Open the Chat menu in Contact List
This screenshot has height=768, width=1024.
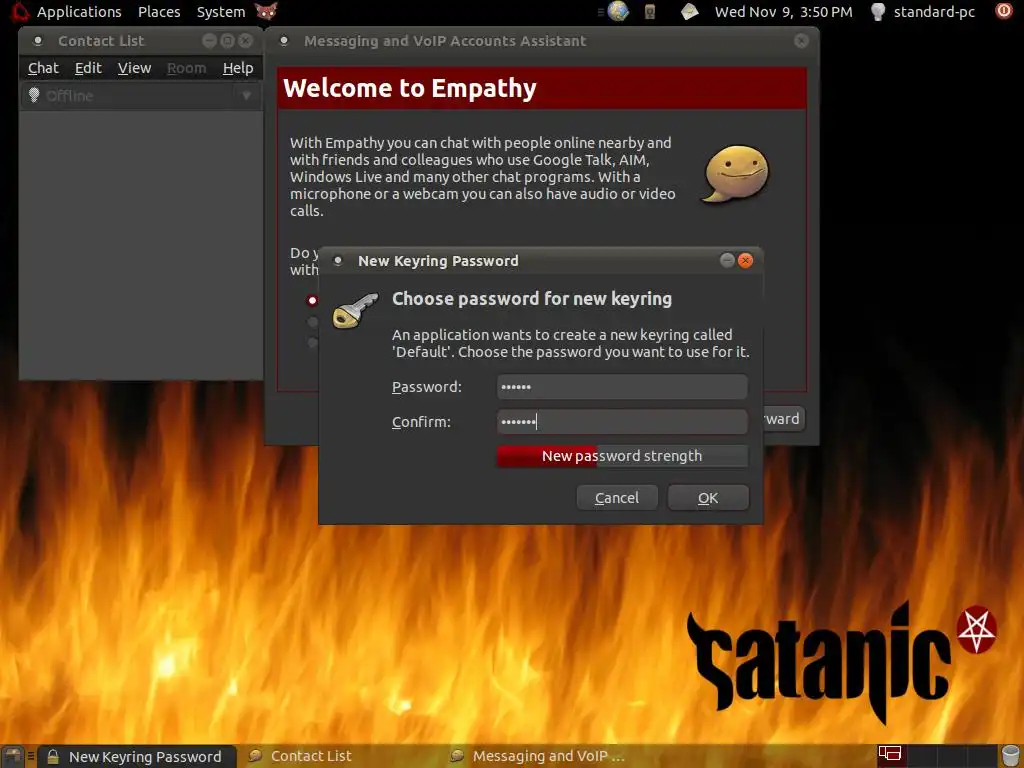click(x=43, y=68)
